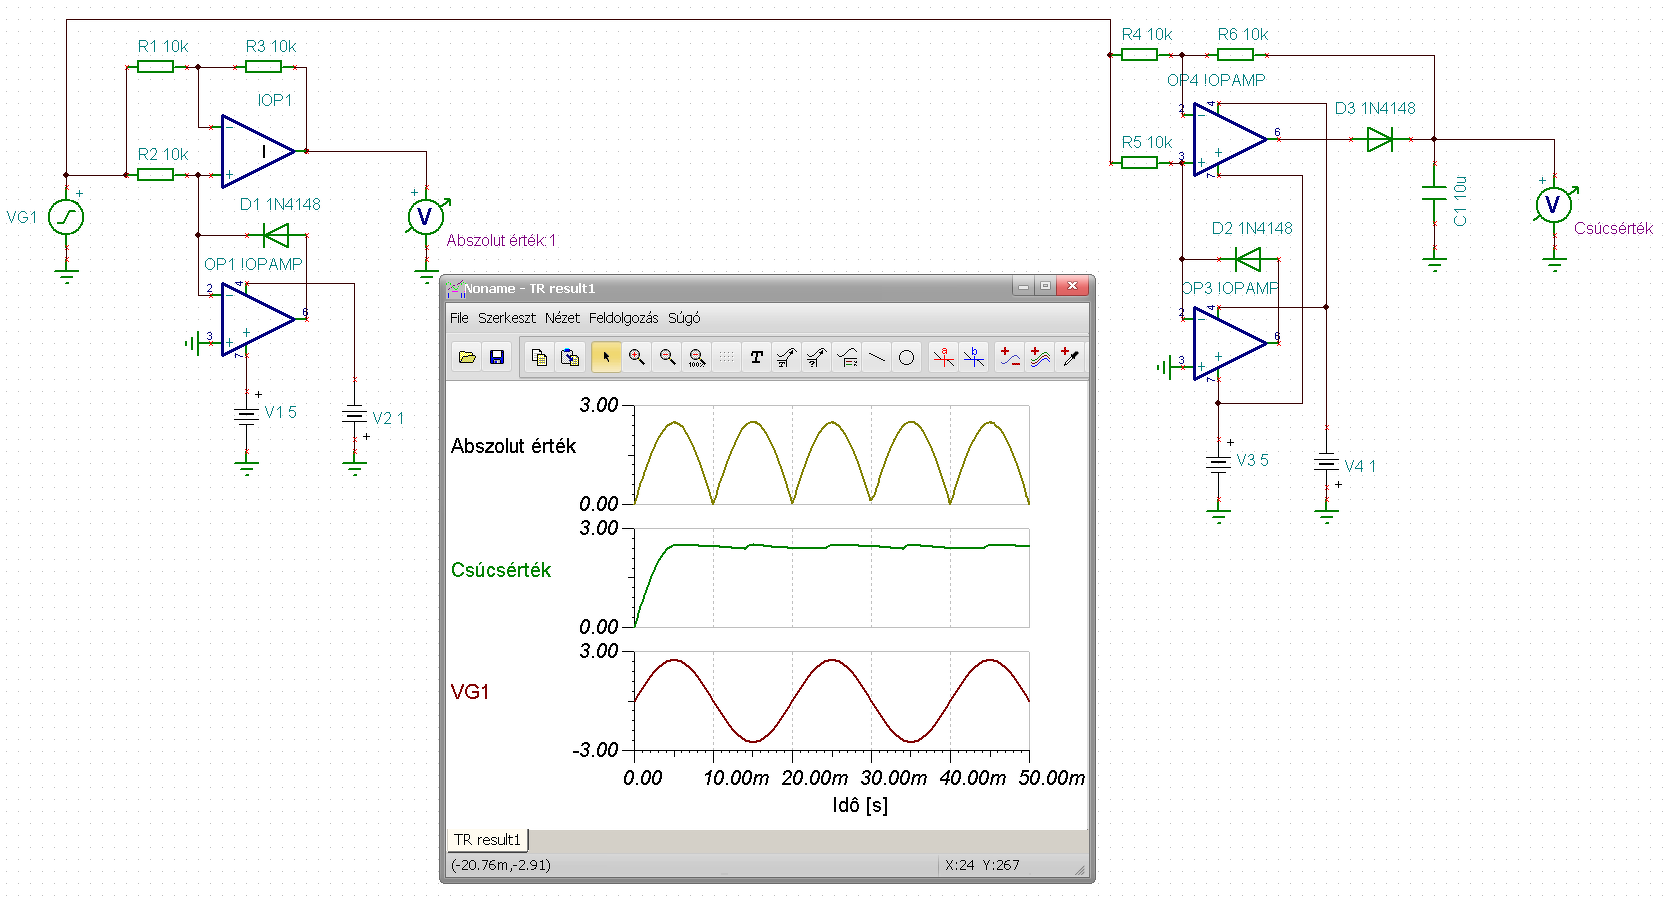The width and height of the screenshot is (1672, 900).
Task: Click the copy icon in the toolbar
Action: point(540,357)
